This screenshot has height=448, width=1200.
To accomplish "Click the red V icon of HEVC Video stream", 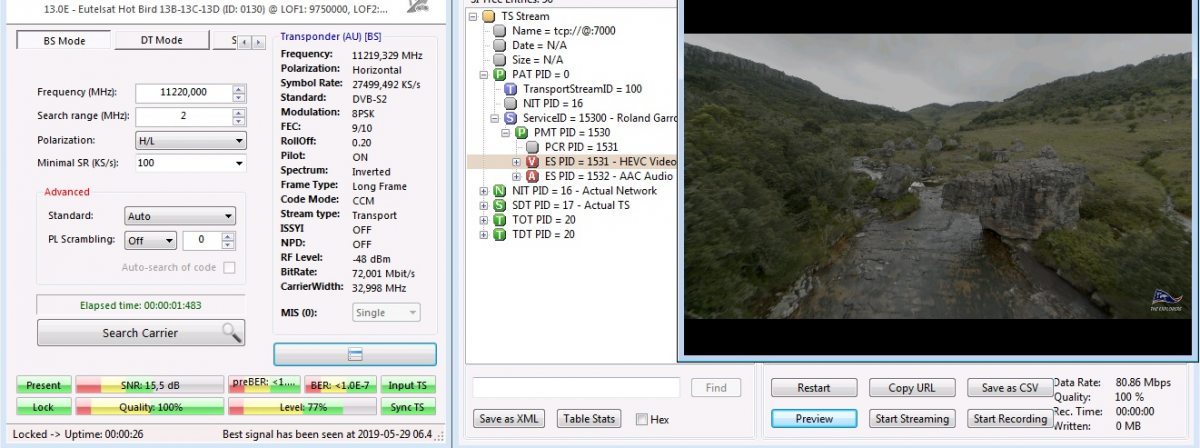I will click(x=533, y=161).
